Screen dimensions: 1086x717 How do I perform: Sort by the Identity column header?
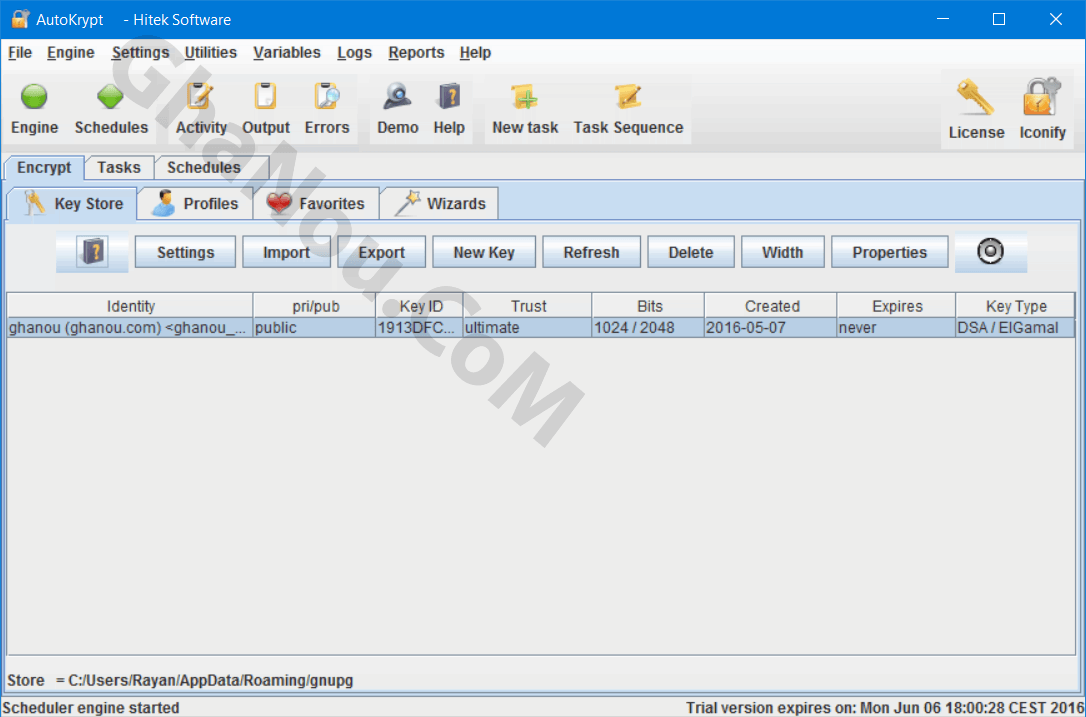pyautogui.click(x=130, y=306)
